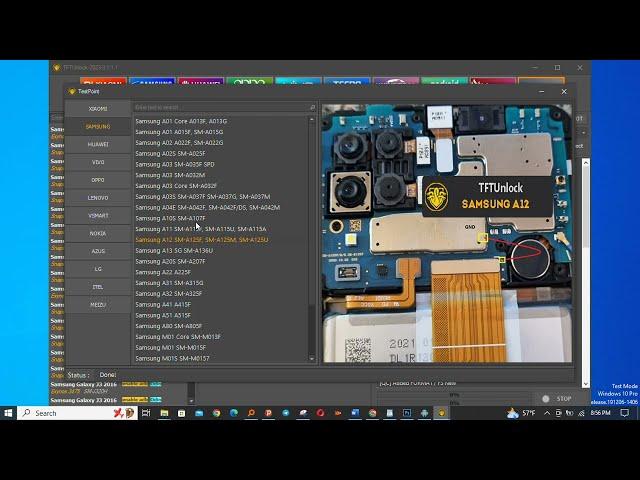Open PowerPoint from the taskbar
Screen dimensions: 640x480
[x=269, y=413]
